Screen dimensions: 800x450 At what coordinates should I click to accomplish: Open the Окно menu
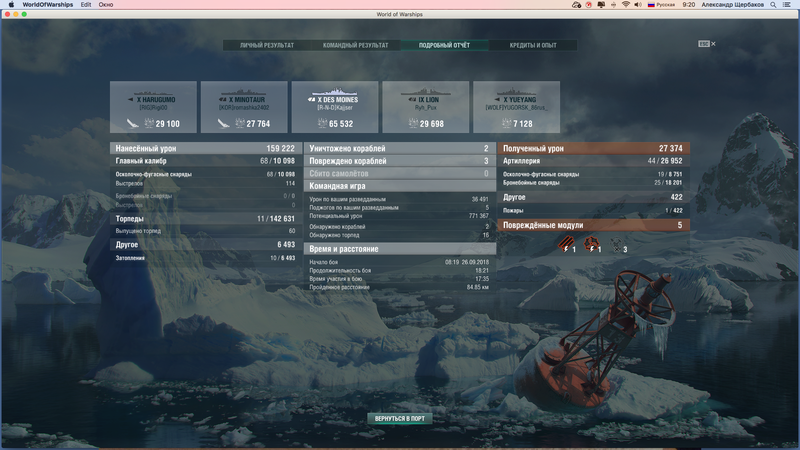coord(106,5)
